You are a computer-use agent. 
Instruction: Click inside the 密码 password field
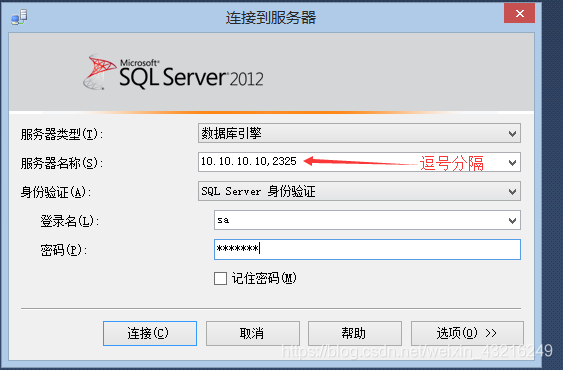pos(367,249)
